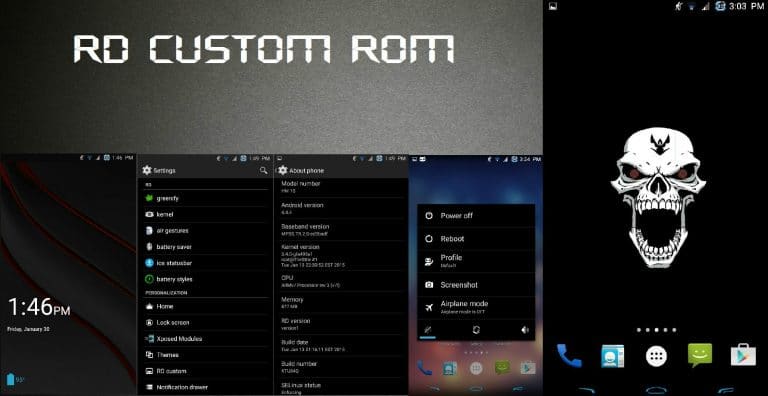This screenshot has height=396, width=768.
Task: Tap the Memory entry in About phone
Action: point(342,302)
